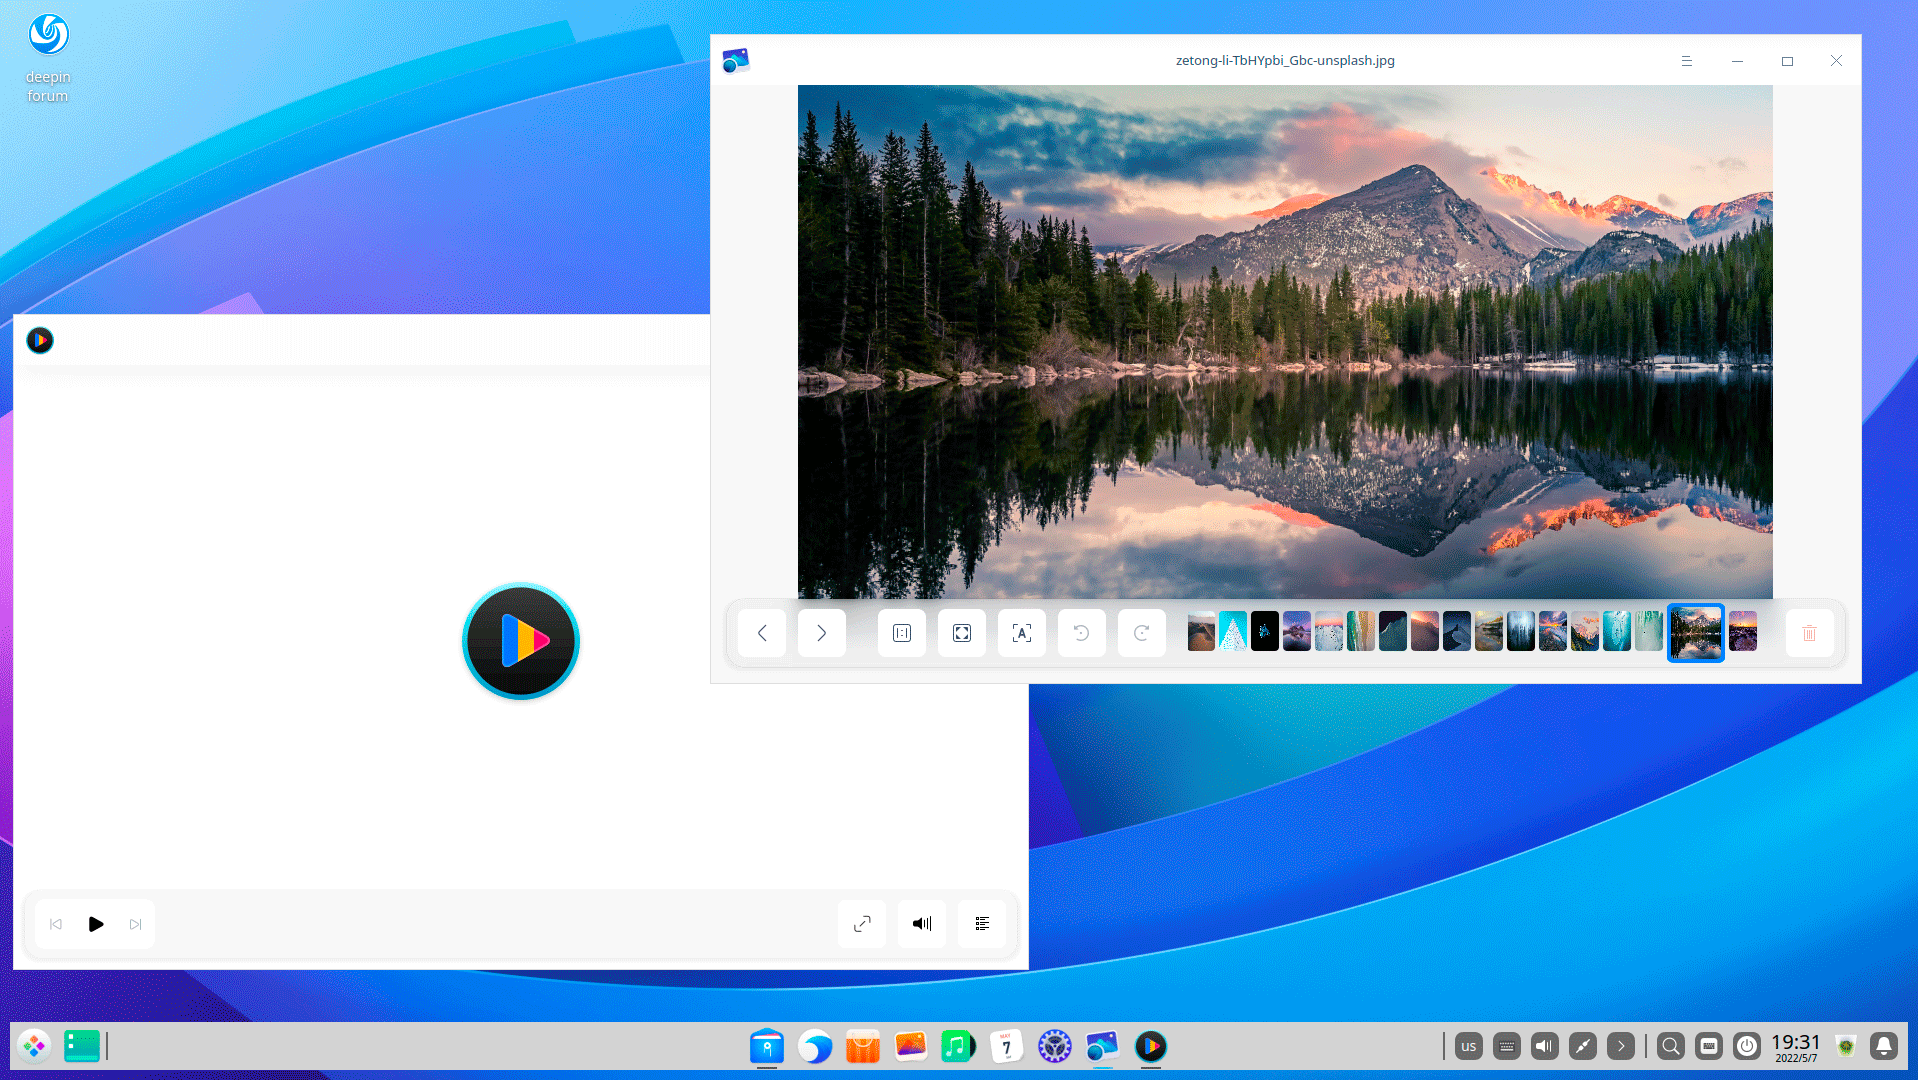Go to next image in viewer
1918x1080 pixels.
[x=821, y=633]
